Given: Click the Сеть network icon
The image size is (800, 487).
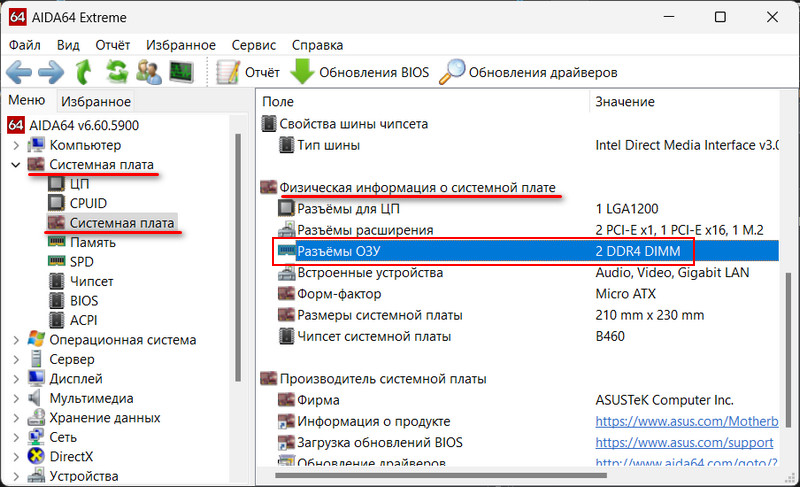Looking at the screenshot, I should pyautogui.click(x=36, y=437).
